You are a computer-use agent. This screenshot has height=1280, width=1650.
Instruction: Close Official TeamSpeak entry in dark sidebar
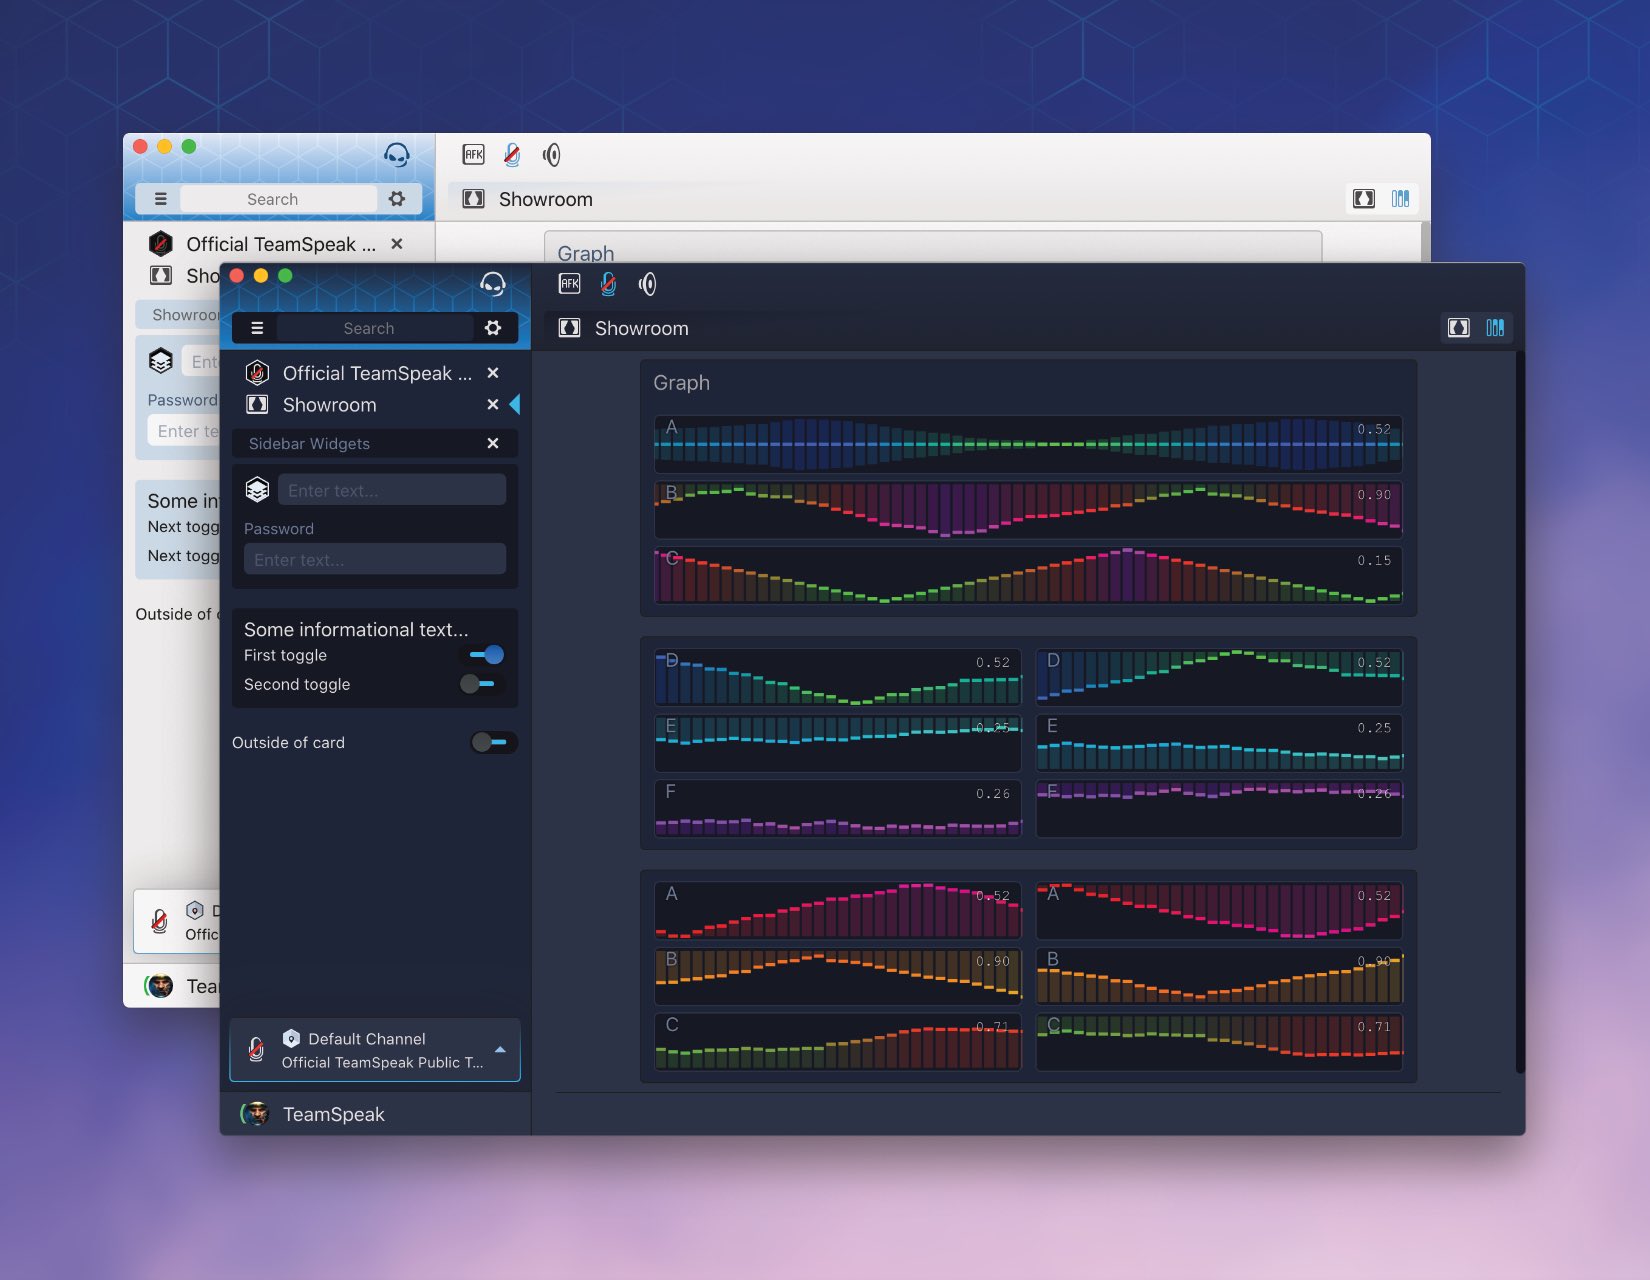[x=493, y=373]
